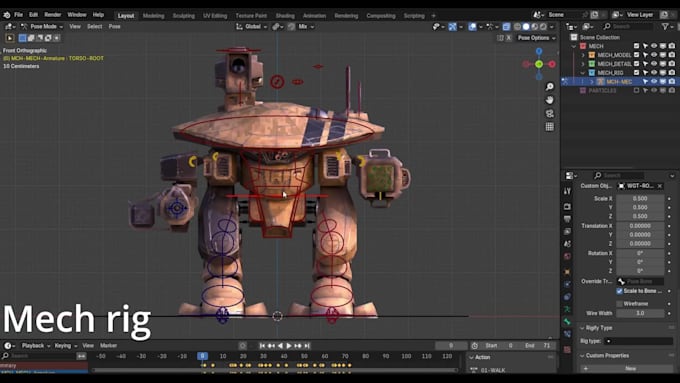Toggle viewport overlays button
This screenshot has width=680, height=383.
472,27
